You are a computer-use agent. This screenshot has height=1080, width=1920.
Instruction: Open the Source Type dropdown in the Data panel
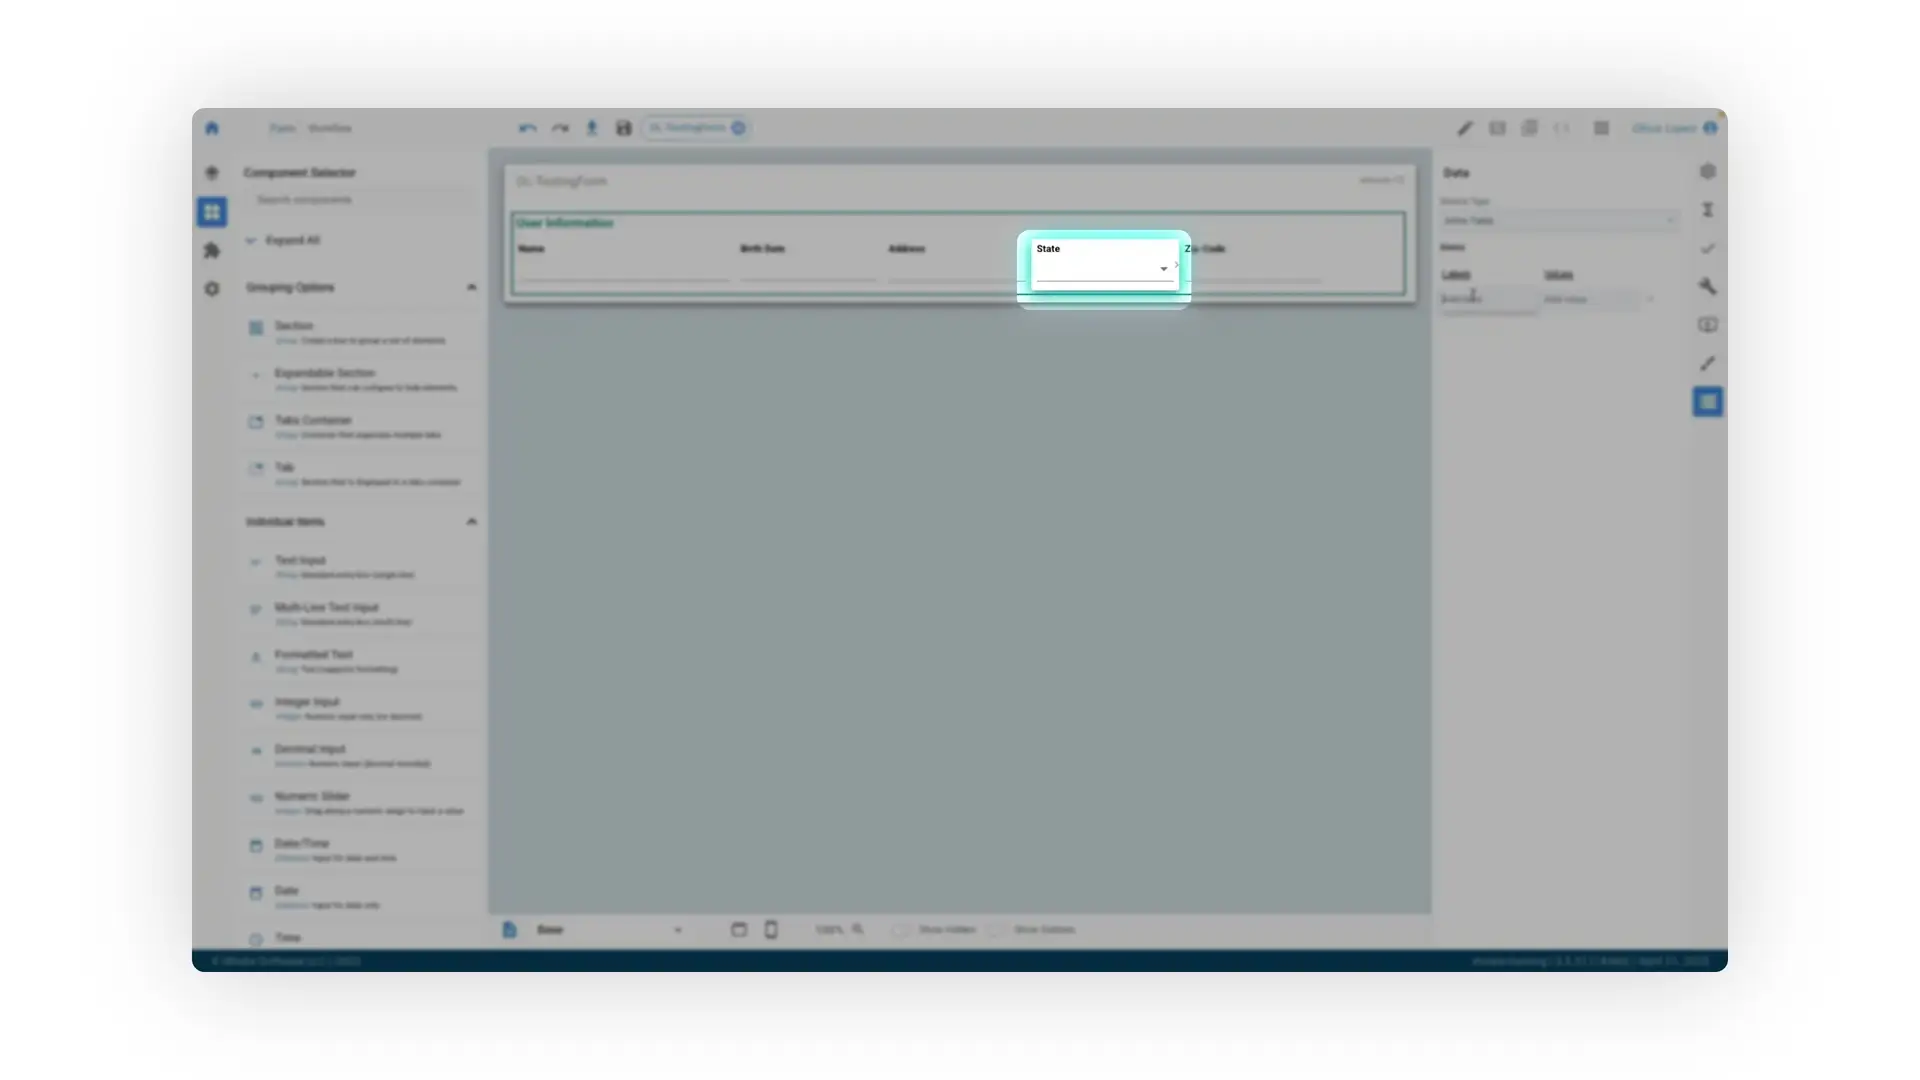click(1560, 220)
